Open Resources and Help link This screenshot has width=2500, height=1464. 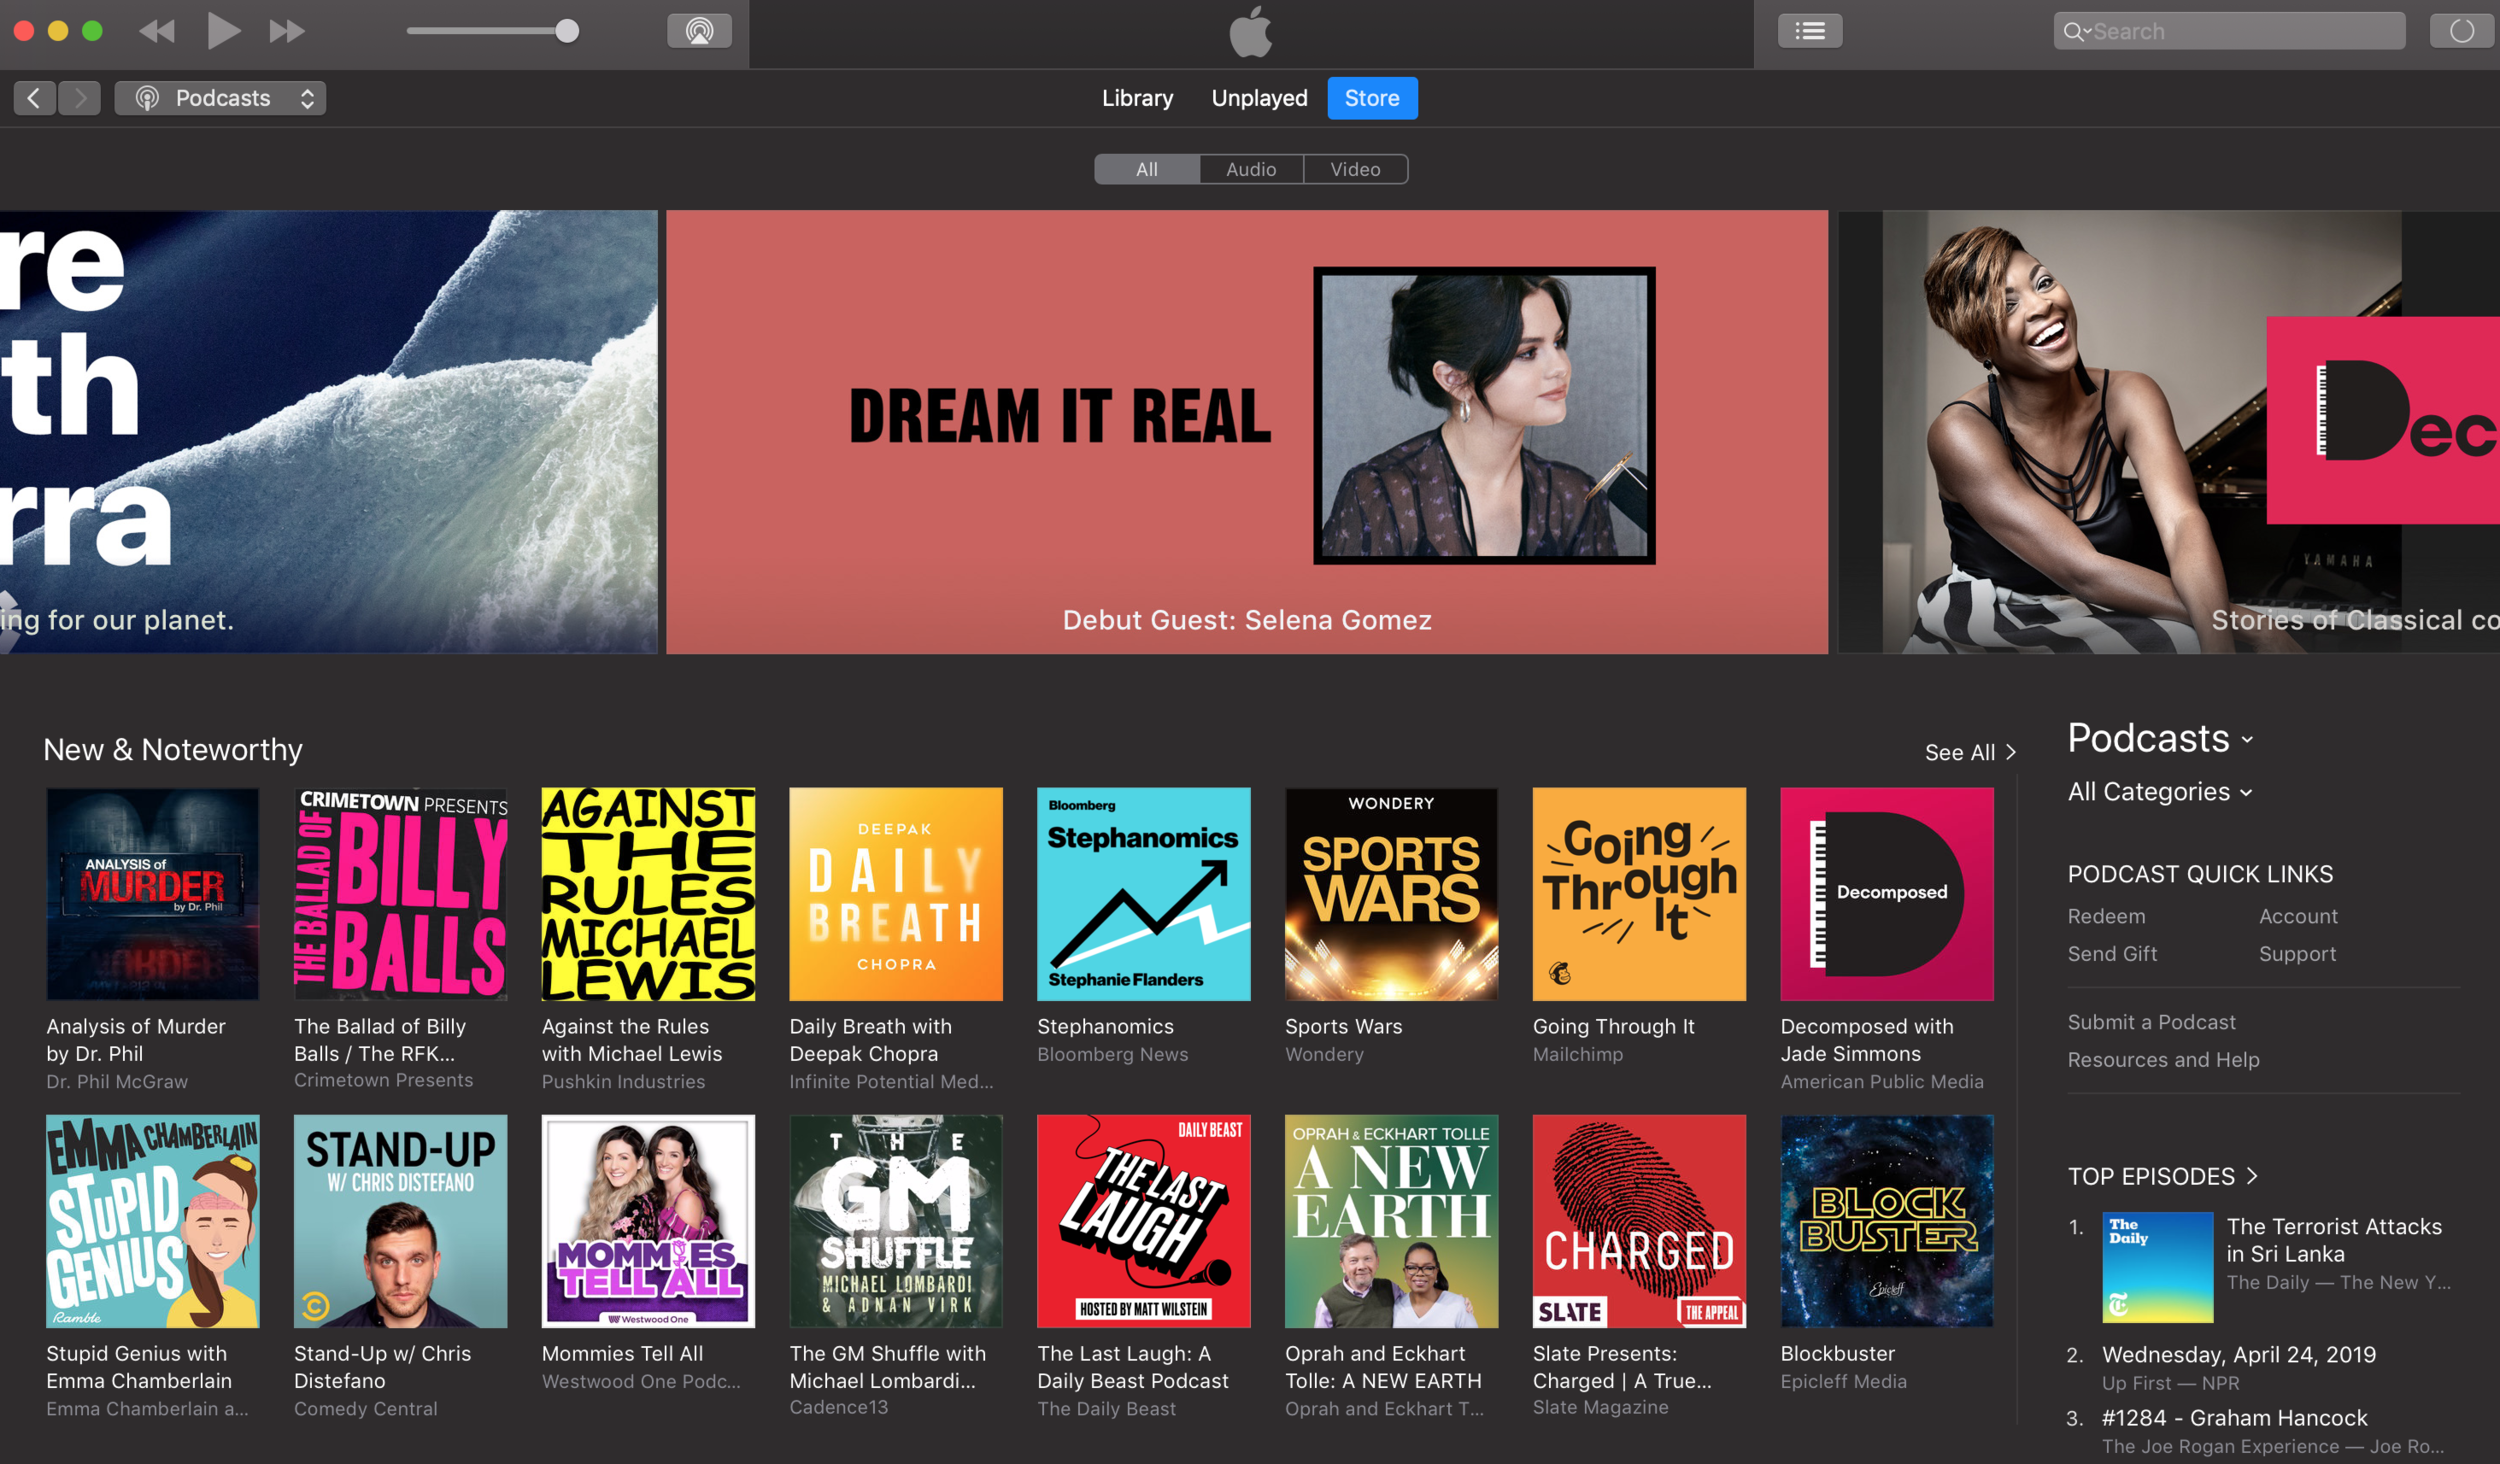[x=2163, y=1059]
